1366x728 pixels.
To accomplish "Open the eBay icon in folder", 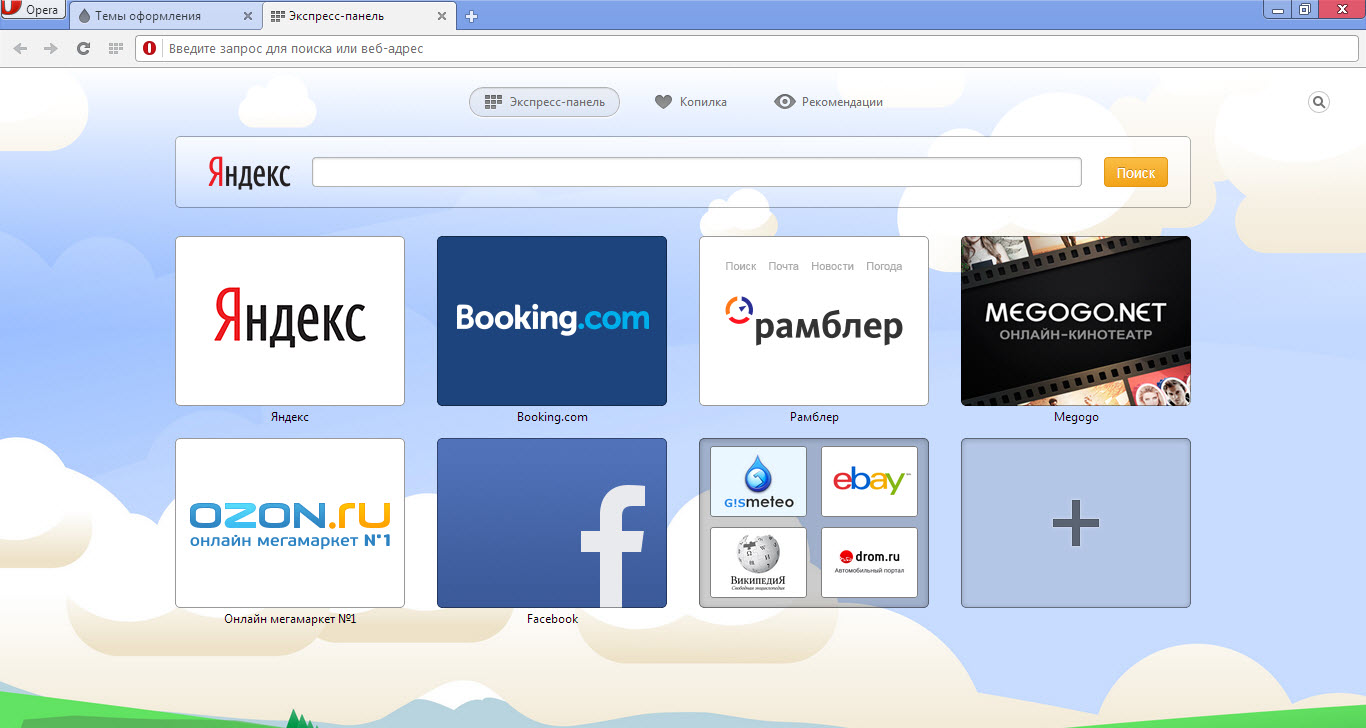I will (869, 481).
